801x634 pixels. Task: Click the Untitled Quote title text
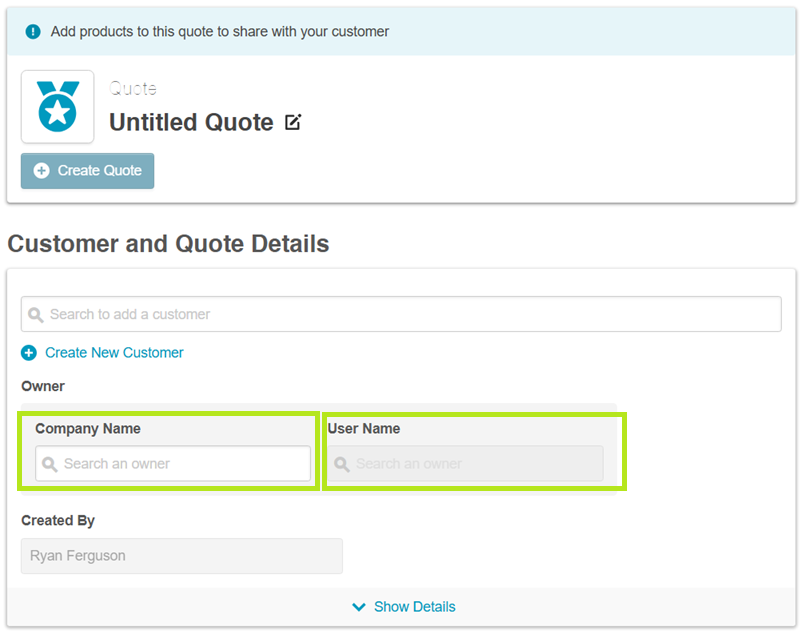[x=191, y=123]
